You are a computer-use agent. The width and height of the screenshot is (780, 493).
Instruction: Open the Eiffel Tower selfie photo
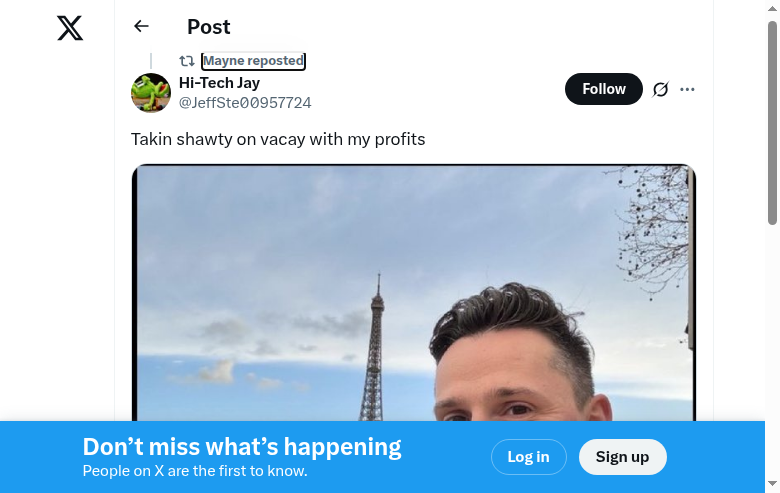click(413, 300)
